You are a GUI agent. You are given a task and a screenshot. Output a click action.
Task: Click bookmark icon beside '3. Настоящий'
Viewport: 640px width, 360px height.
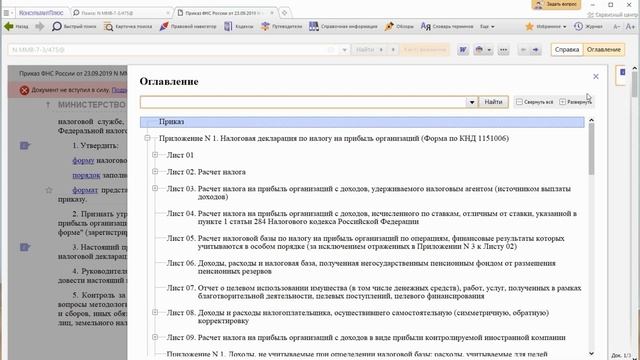coord(24,247)
